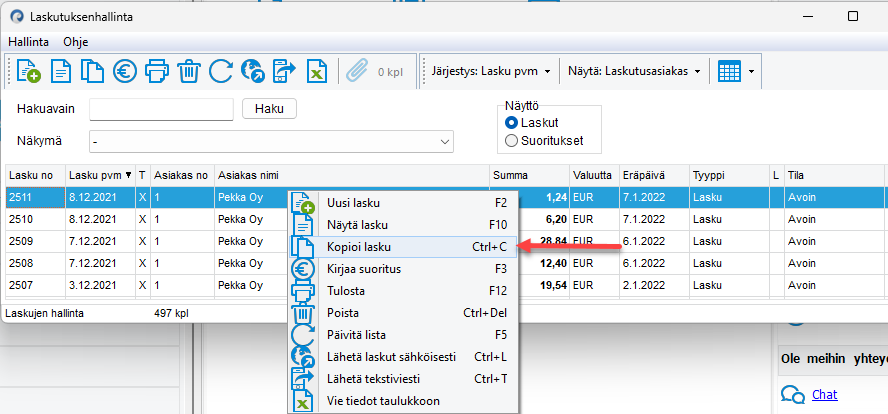This screenshot has height=414, width=888.
Task: Open the Näkymä combo box
Action: 271,142
